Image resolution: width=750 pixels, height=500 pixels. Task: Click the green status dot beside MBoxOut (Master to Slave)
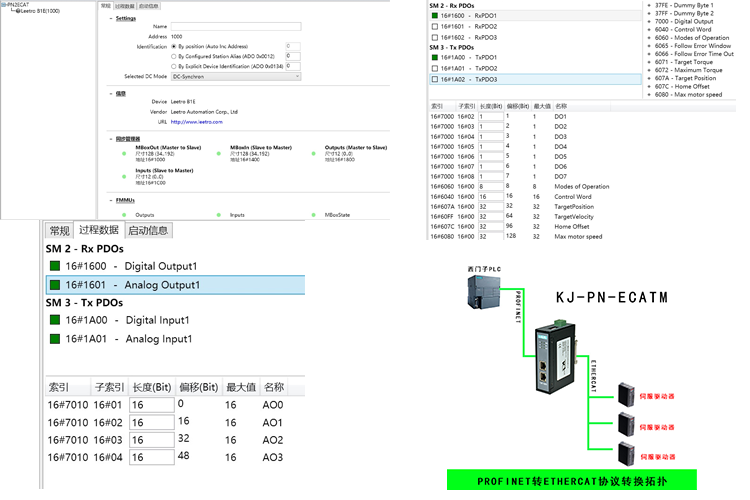click(124, 154)
